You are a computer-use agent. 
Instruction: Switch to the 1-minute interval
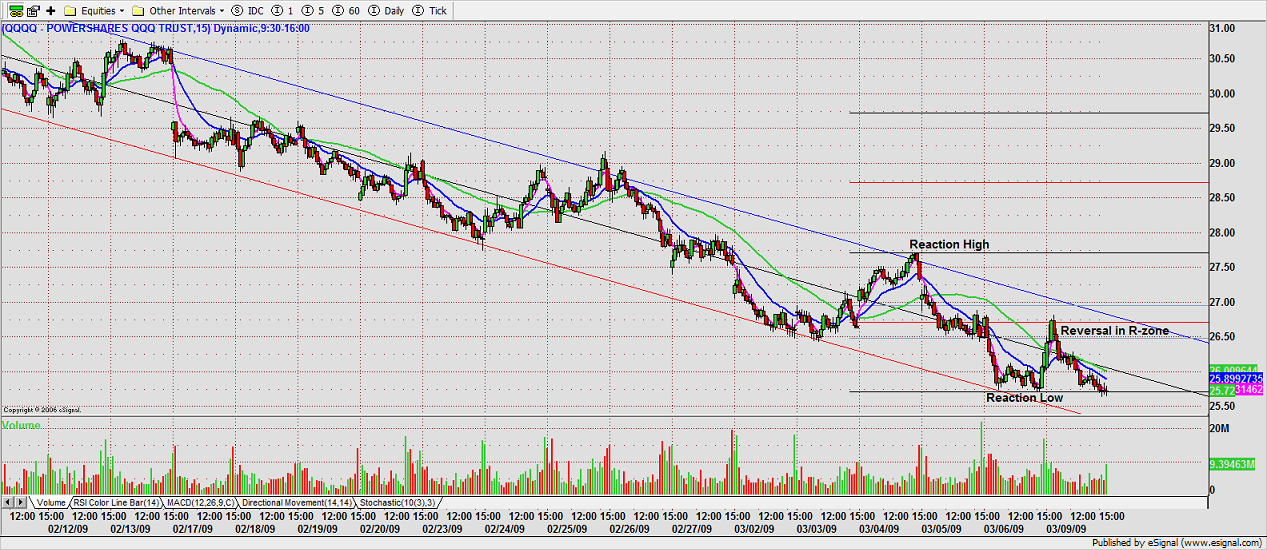point(280,10)
